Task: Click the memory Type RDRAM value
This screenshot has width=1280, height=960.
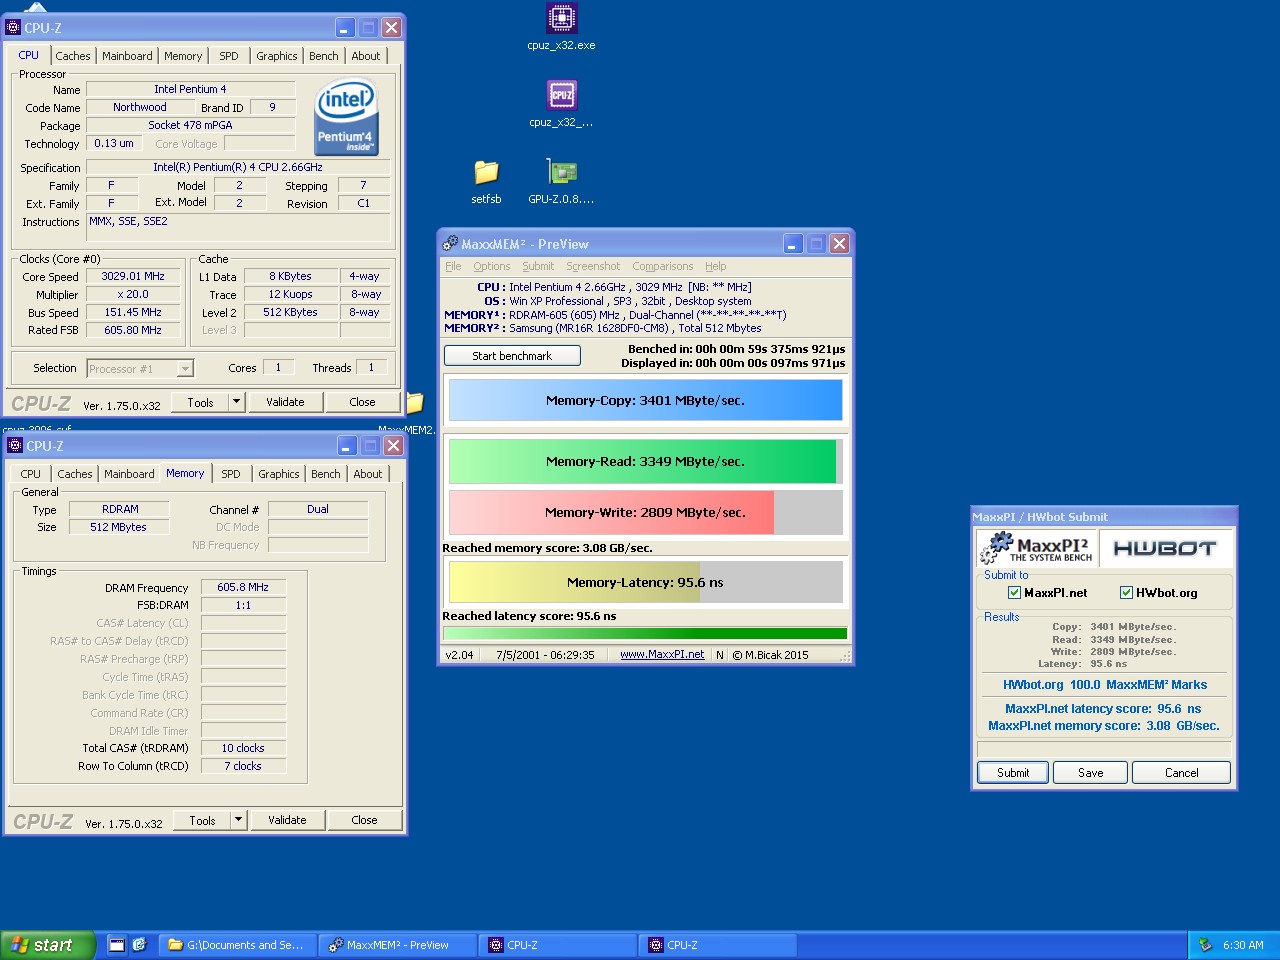Action: click(120, 509)
